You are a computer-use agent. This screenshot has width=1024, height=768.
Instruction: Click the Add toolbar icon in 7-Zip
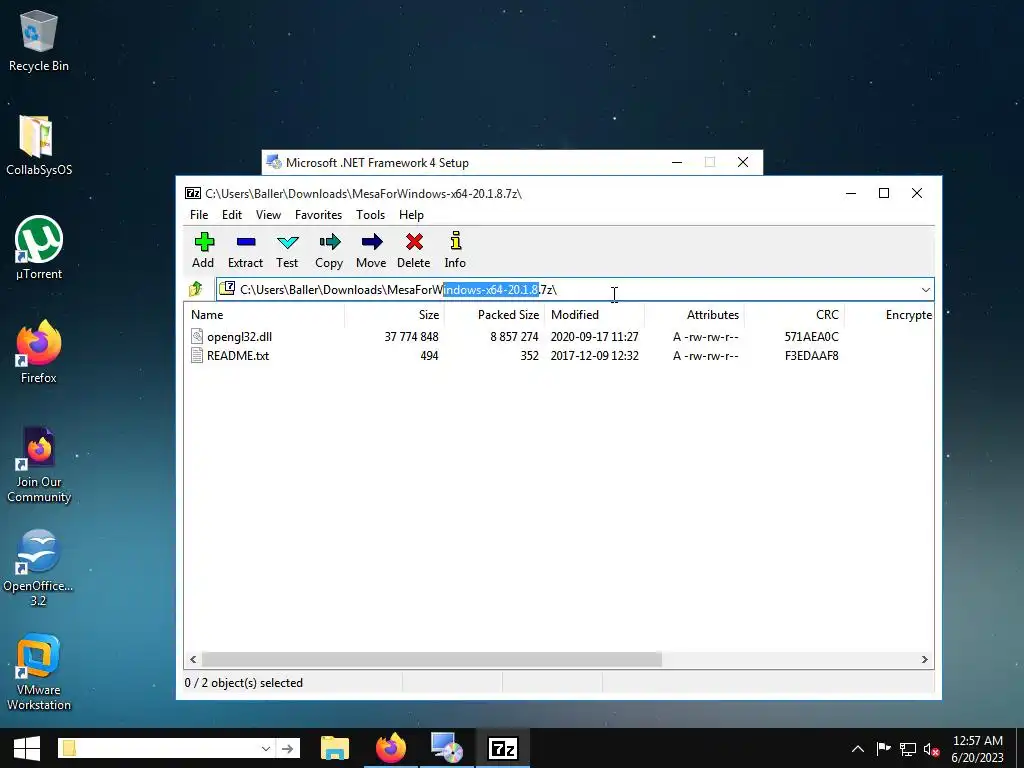[x=204, y=242]
